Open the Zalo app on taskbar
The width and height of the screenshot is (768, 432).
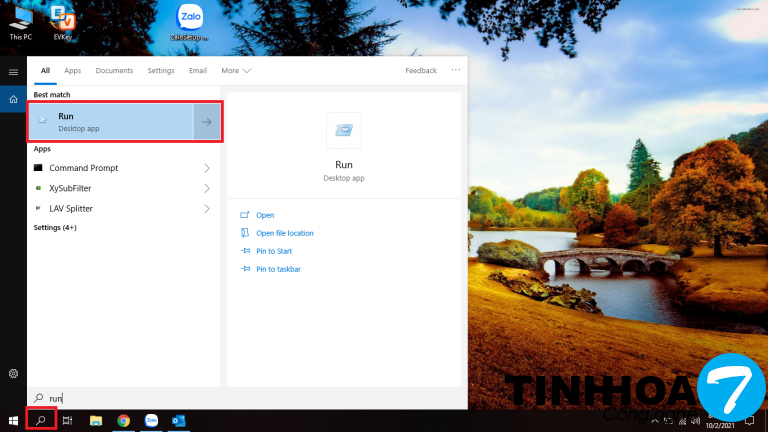(151, 421)
